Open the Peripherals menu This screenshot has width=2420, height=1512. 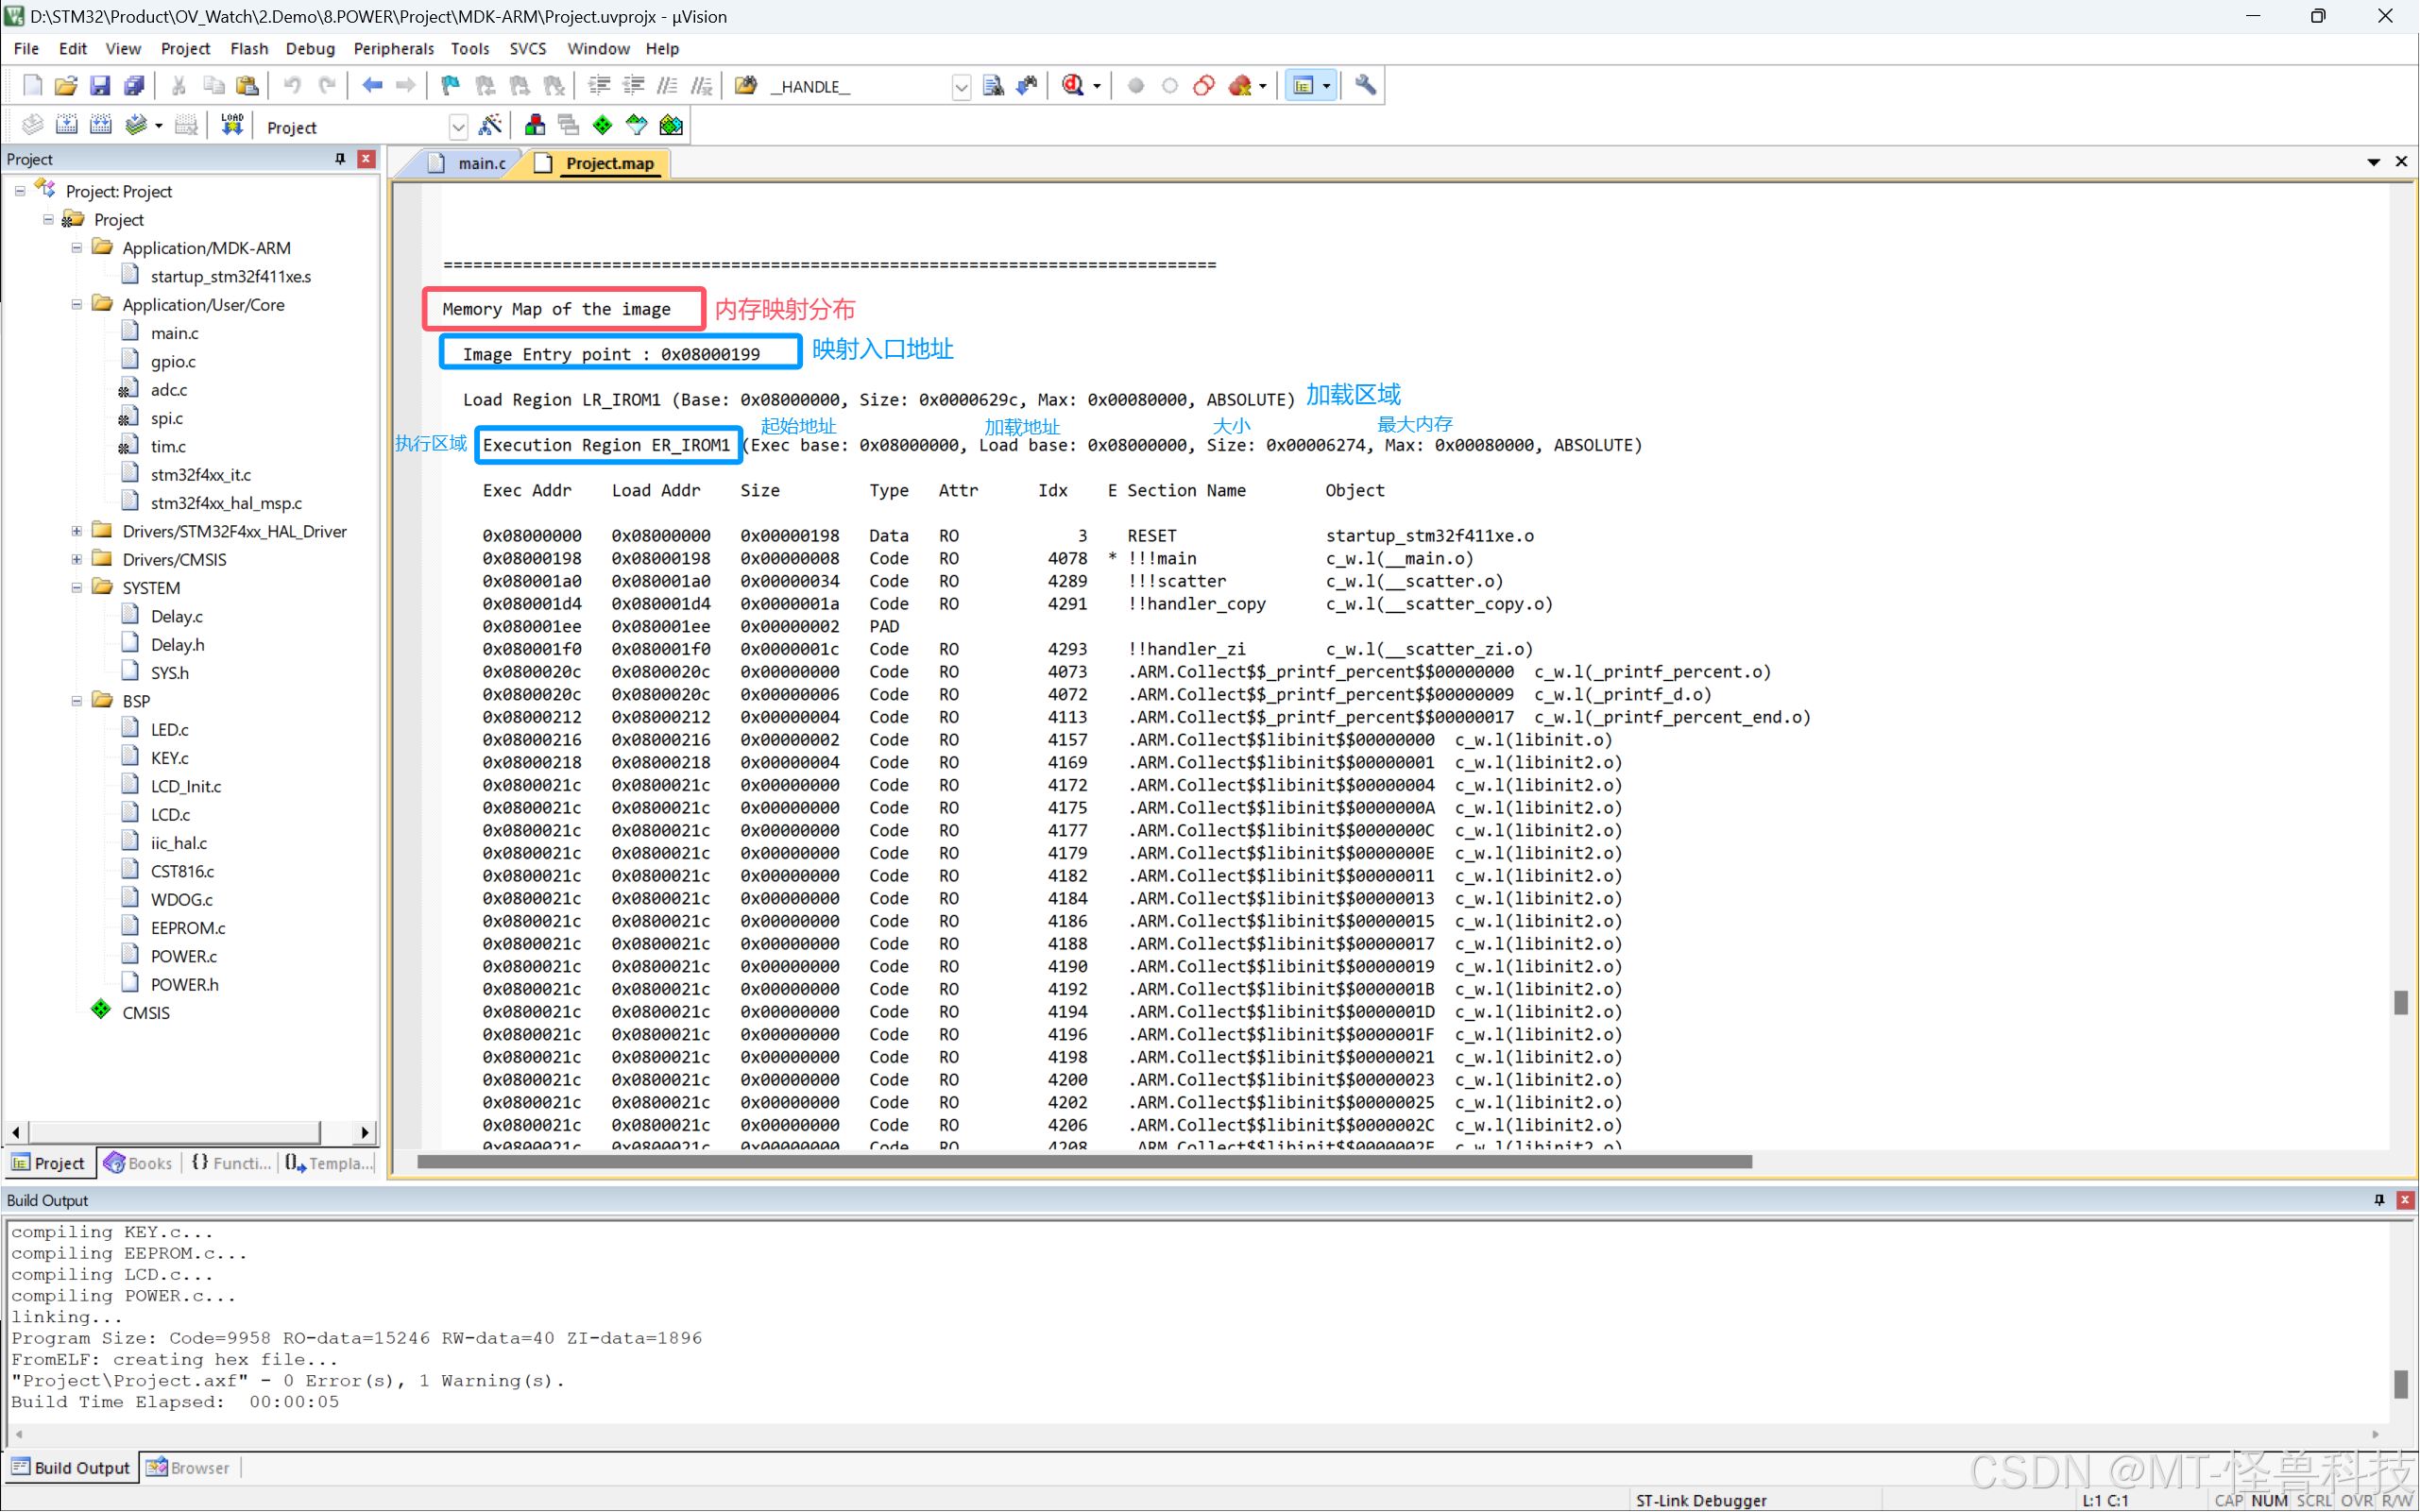[x=393, y=48]
